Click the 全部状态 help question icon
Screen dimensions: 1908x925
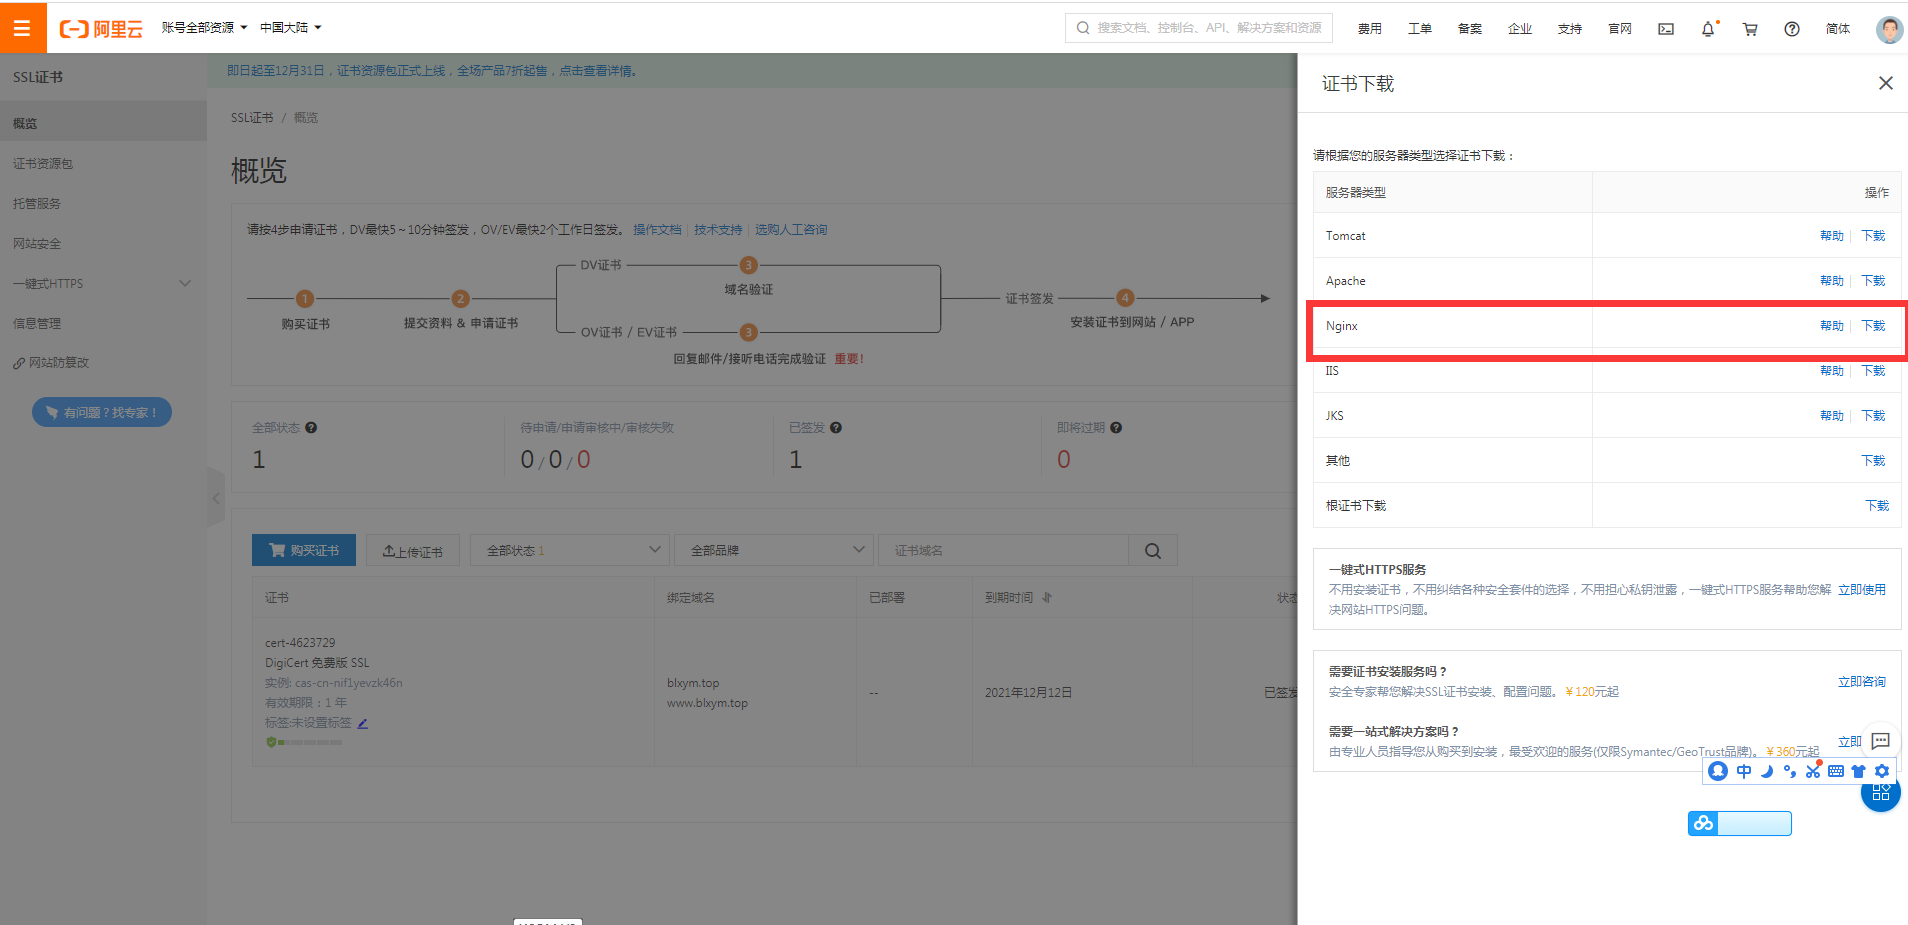pos(311,428)
